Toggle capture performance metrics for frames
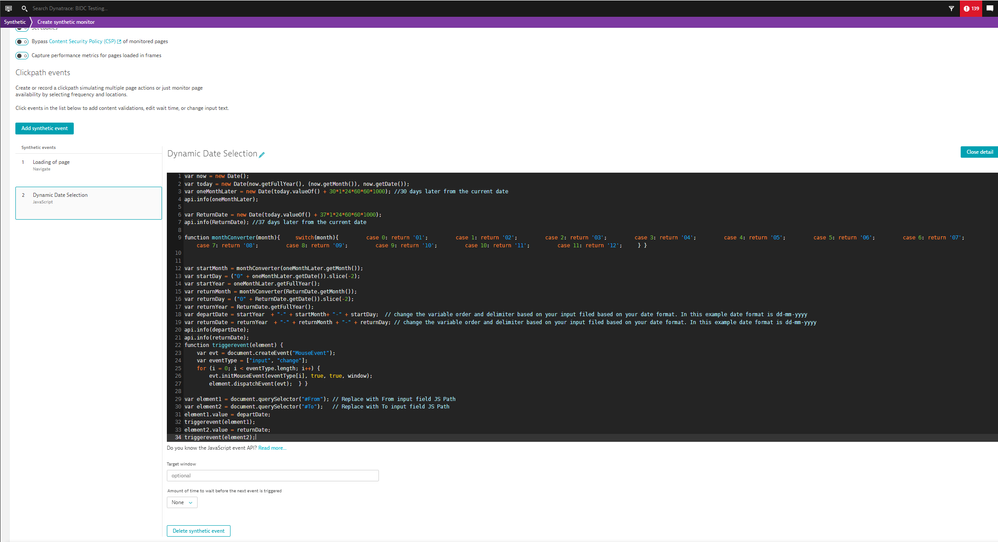Screen dimensions: 998x542 point(22,56)
